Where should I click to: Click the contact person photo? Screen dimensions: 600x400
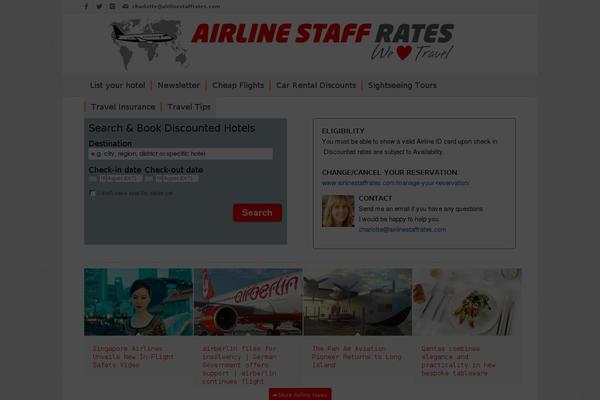pyautogui.click(x=338, y=211)
